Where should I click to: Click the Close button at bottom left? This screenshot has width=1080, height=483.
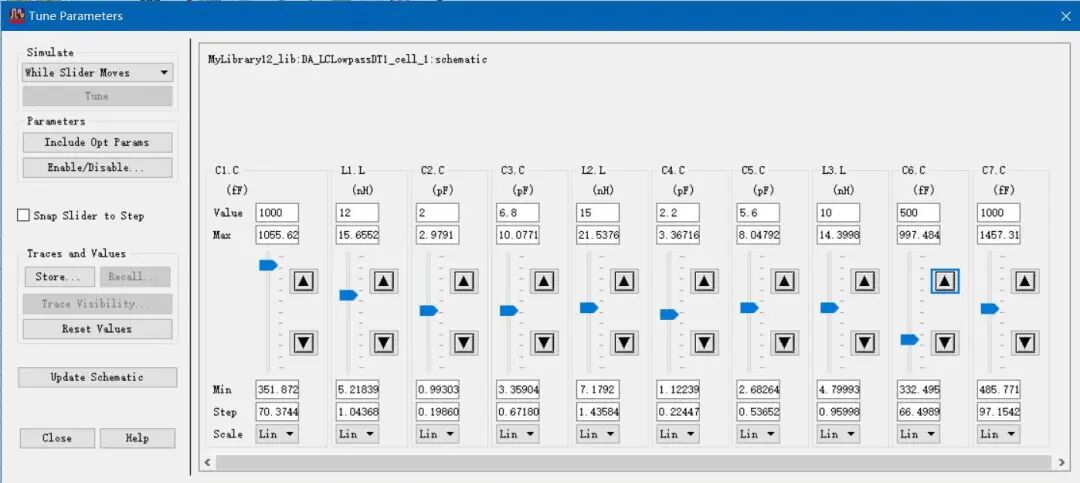[x=56, y=438]
